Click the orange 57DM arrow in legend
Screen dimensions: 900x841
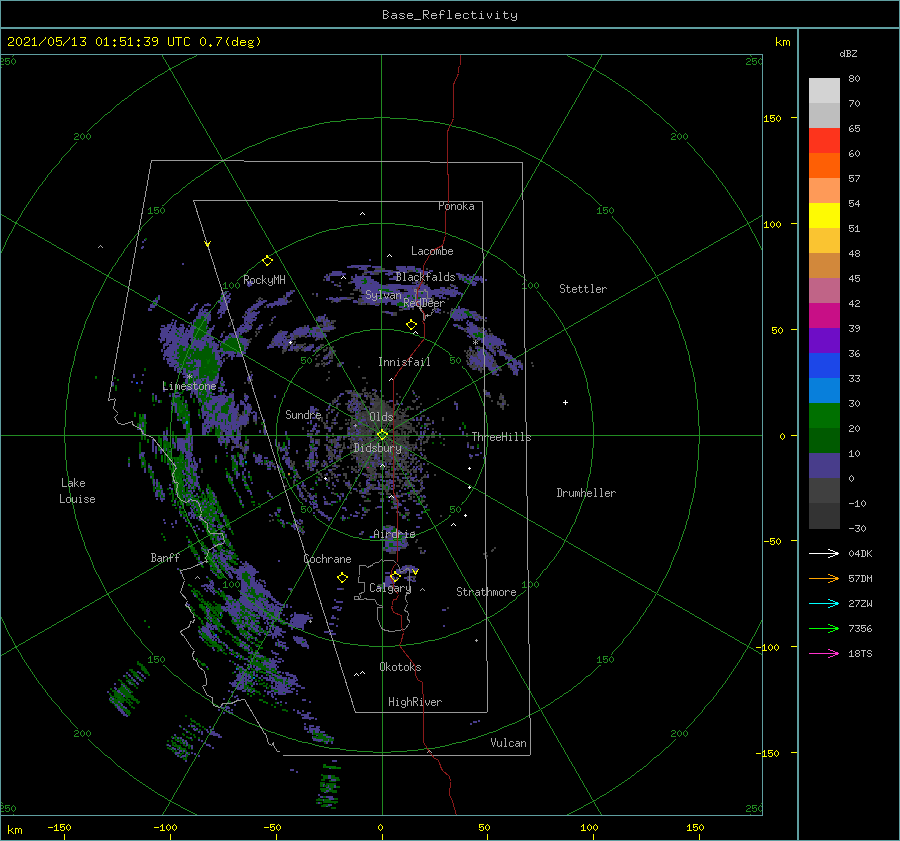(824, 579)
